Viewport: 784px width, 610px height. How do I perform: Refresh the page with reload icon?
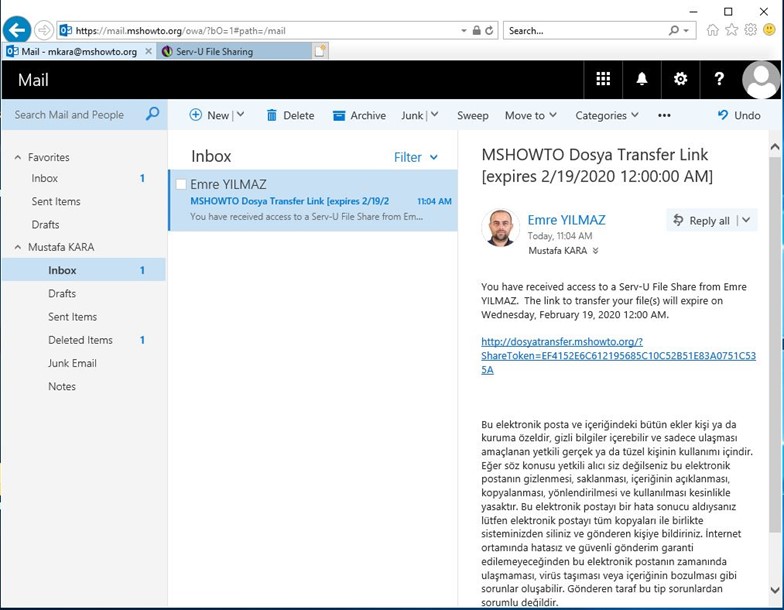coord(489,30)
